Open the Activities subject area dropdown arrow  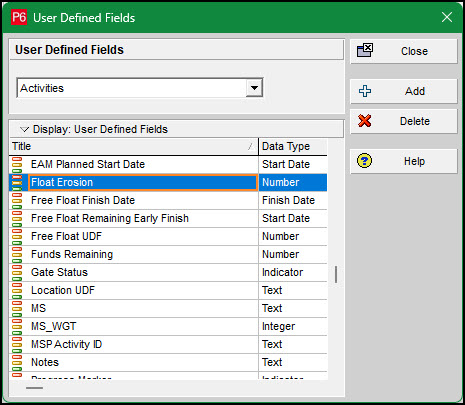click(254, 88)
